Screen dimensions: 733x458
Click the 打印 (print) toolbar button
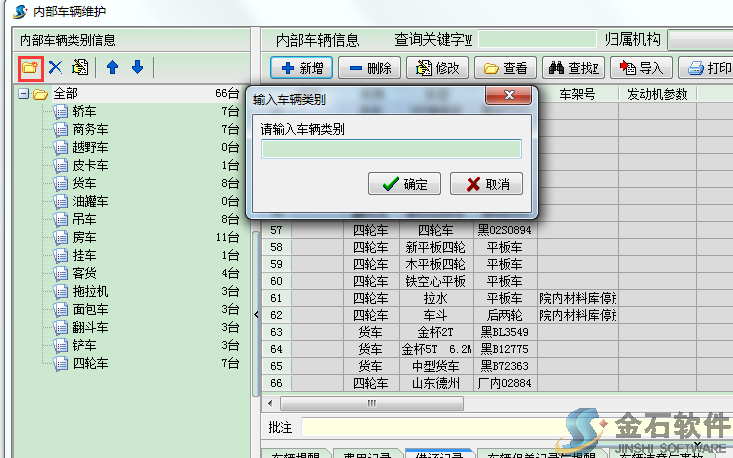pyautogui.click(x=708, y=68)
